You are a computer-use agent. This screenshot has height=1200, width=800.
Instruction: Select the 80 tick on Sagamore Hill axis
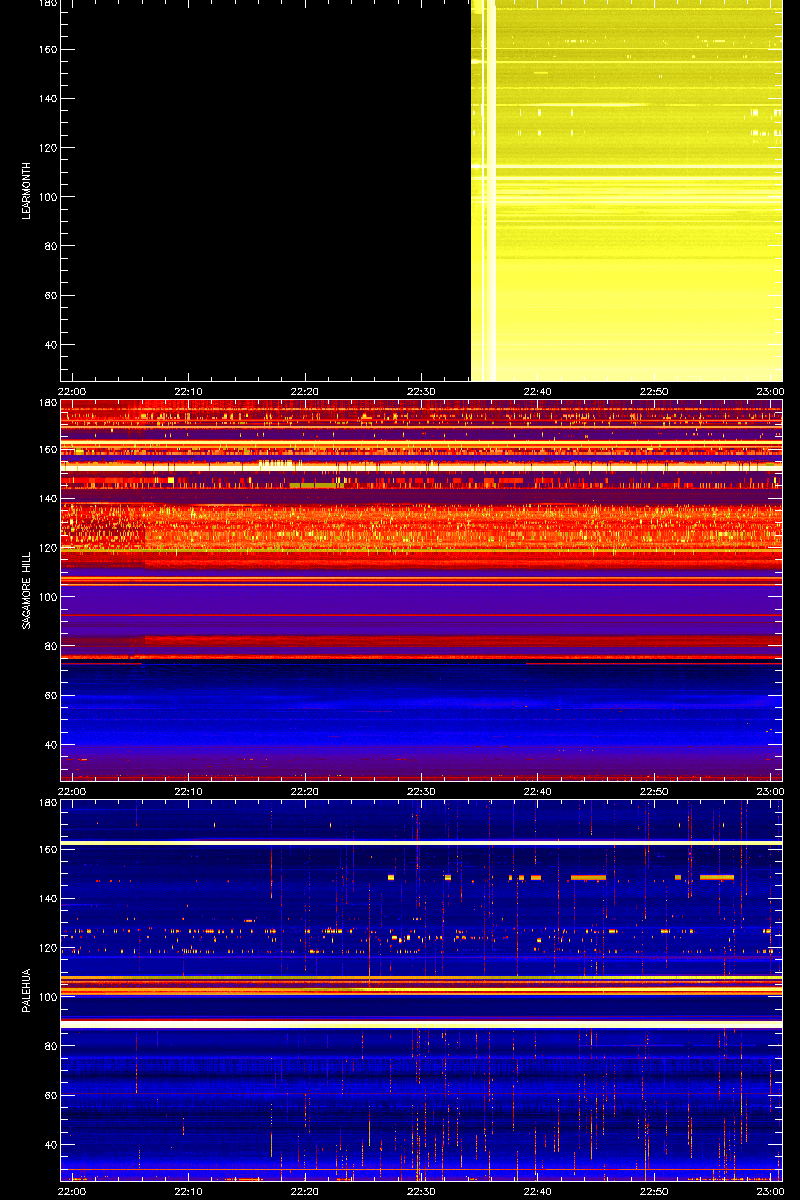coord(50,646)
